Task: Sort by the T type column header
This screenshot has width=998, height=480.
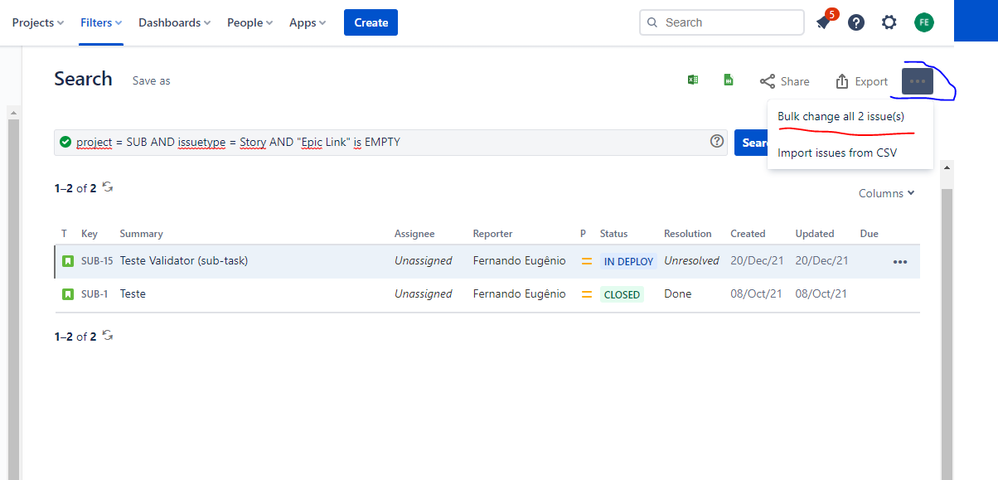Action: click(x=64, y=234)
